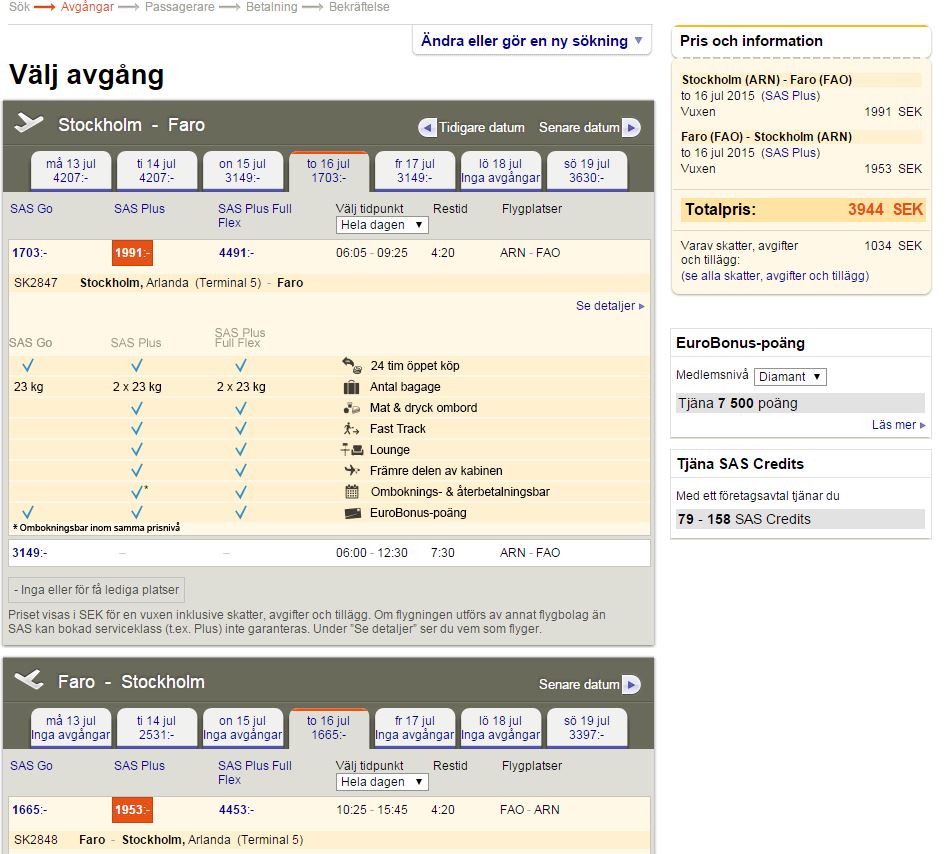Open outbound Välj tidpunkt 'Hela dagen' dropdown
The width and height of the screenshot is (947, 854).
coord(382,225)
